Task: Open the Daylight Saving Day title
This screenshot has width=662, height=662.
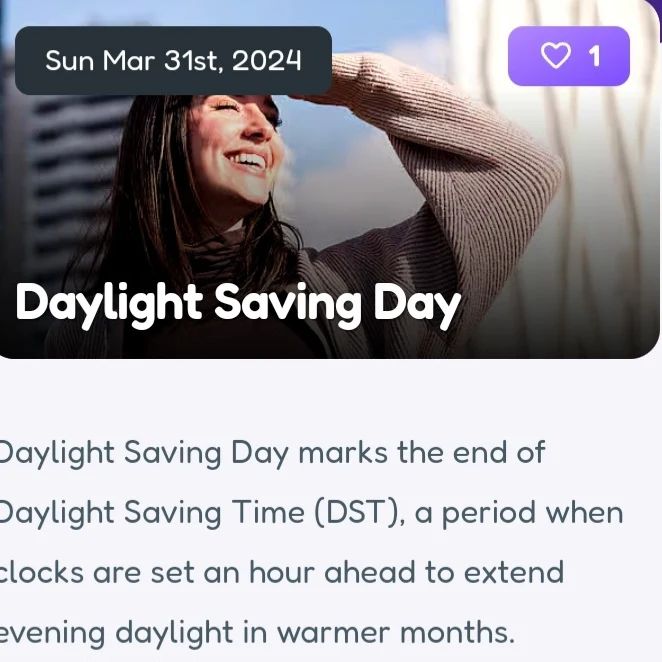Action: [238, 303]
